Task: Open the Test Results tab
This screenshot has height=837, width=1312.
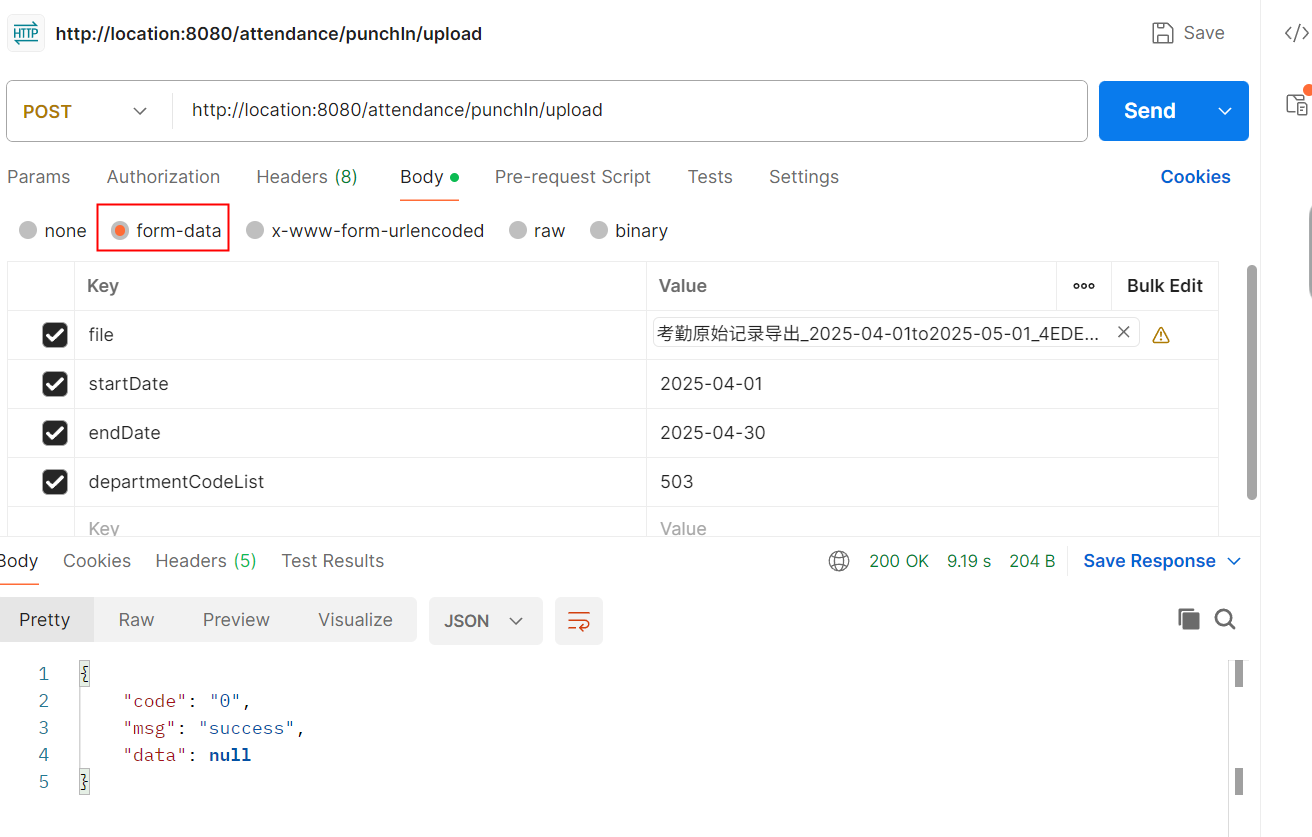Action: click(333, 561)
